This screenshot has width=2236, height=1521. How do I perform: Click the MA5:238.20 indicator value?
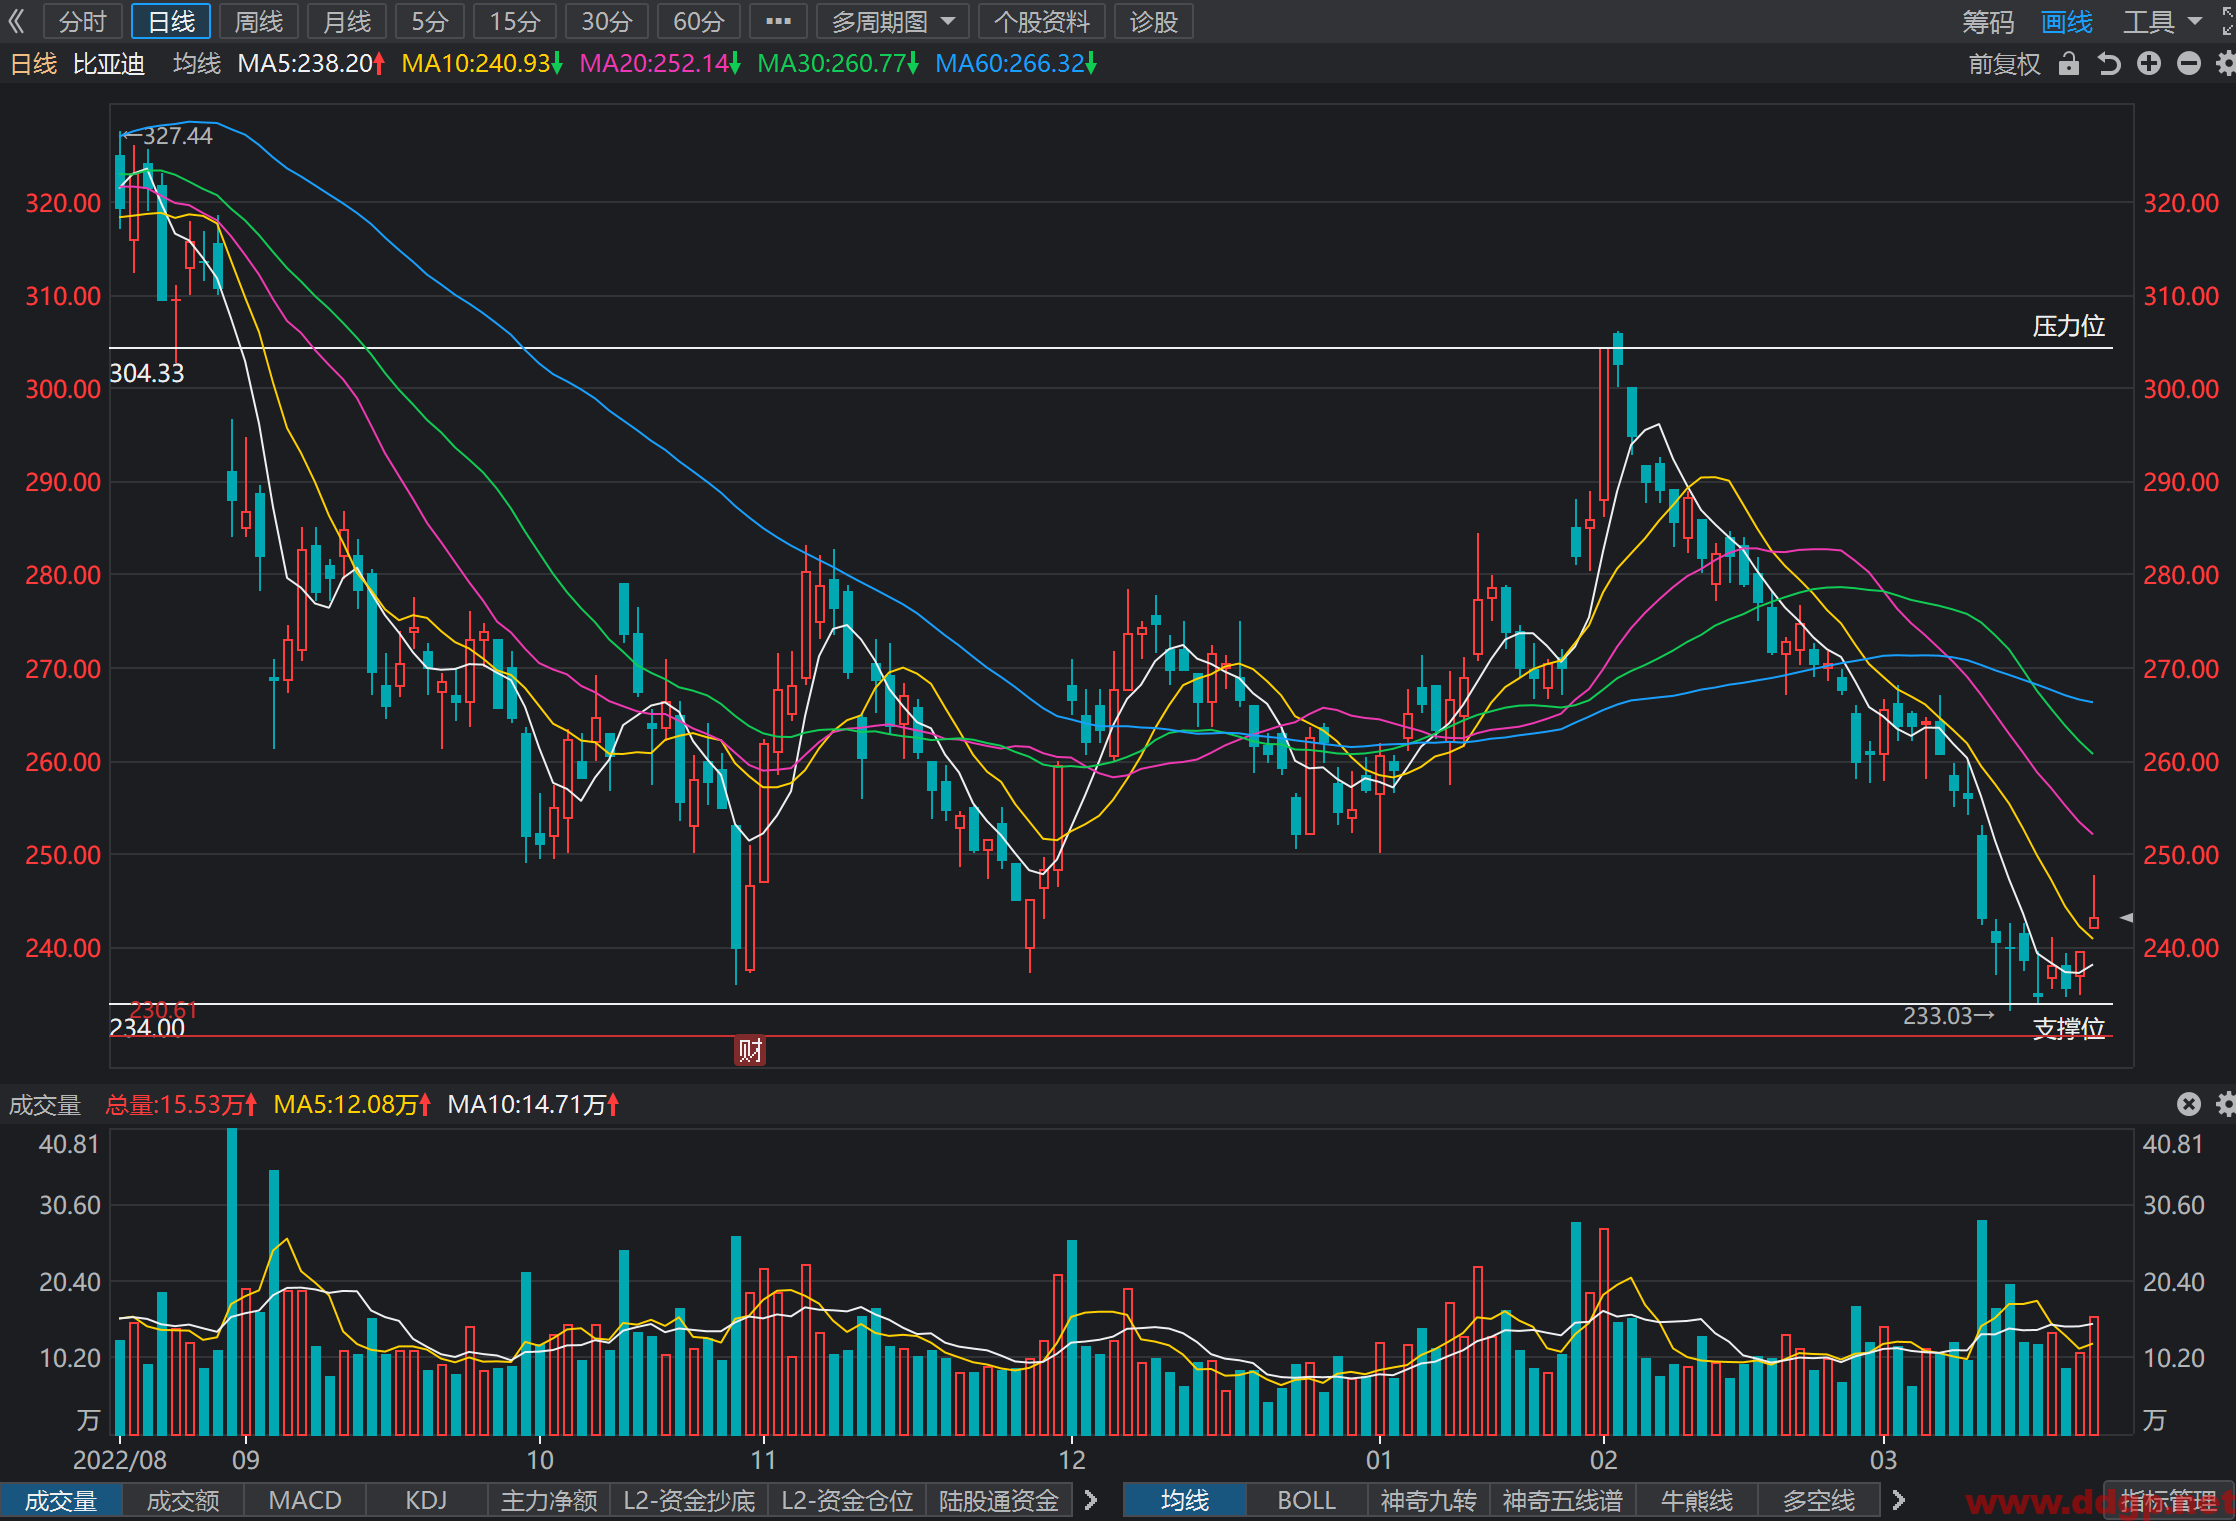coord(311,63)
